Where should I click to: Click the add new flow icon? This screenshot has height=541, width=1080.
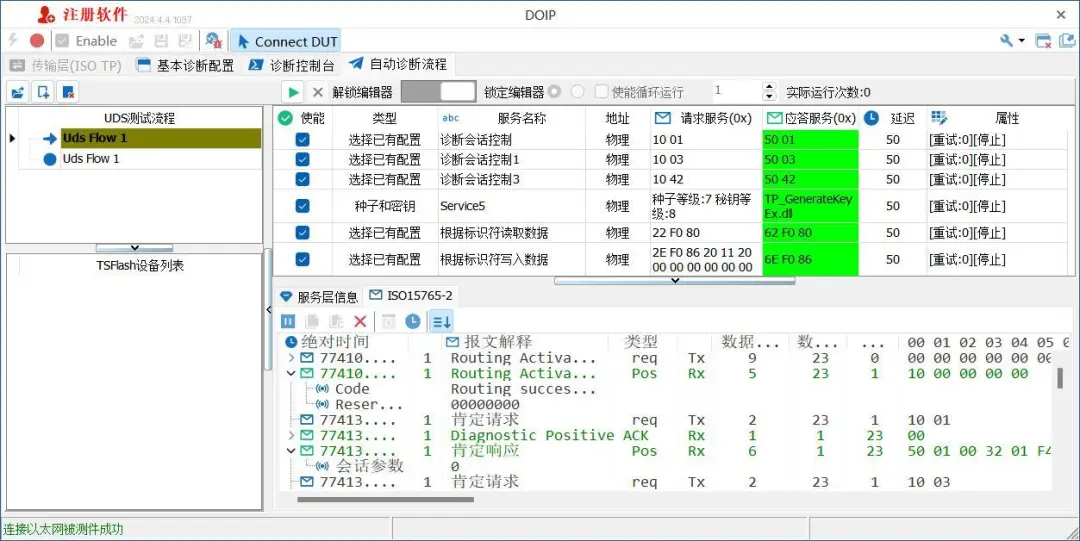coord(43,92)
